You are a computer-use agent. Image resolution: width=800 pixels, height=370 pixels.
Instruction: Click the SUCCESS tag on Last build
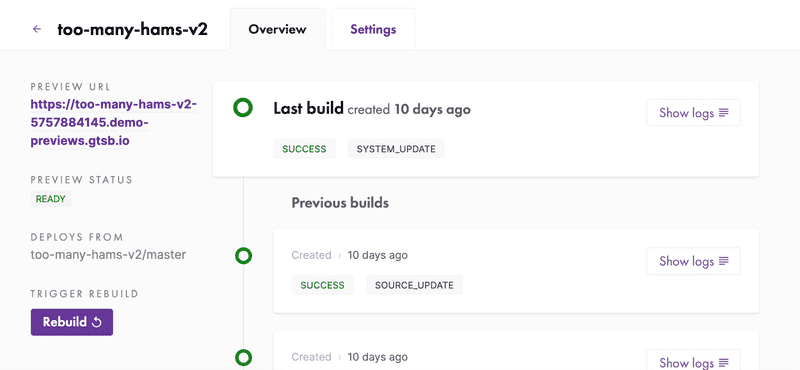(304, 149)
